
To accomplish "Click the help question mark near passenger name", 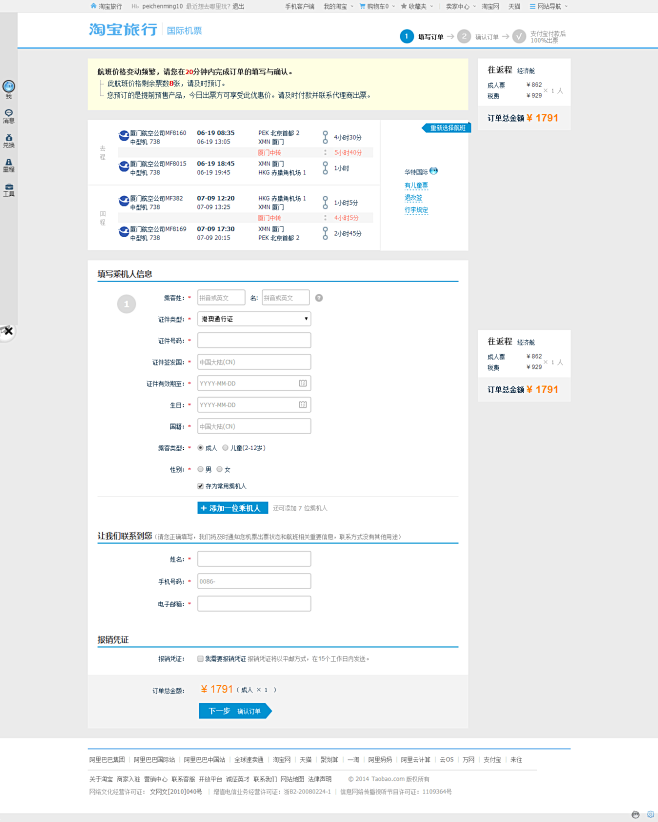I will pos(319,298).
